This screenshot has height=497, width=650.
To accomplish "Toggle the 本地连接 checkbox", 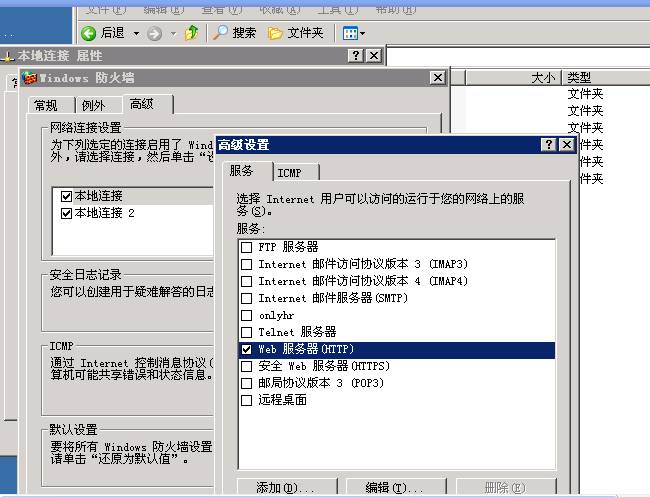I will coord(66,196).
